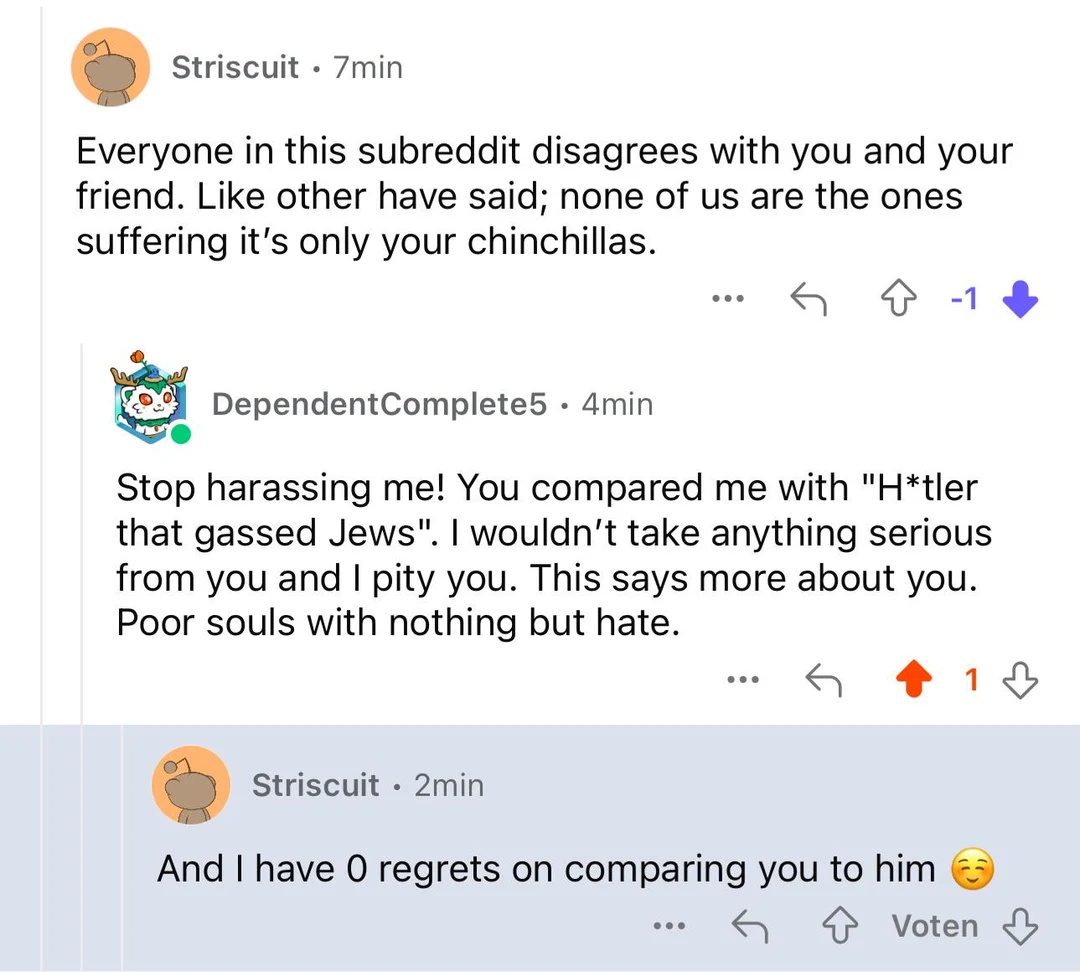Open DependentComplete5's profile via their username
1080x972 pixels.
click(380, 404)
